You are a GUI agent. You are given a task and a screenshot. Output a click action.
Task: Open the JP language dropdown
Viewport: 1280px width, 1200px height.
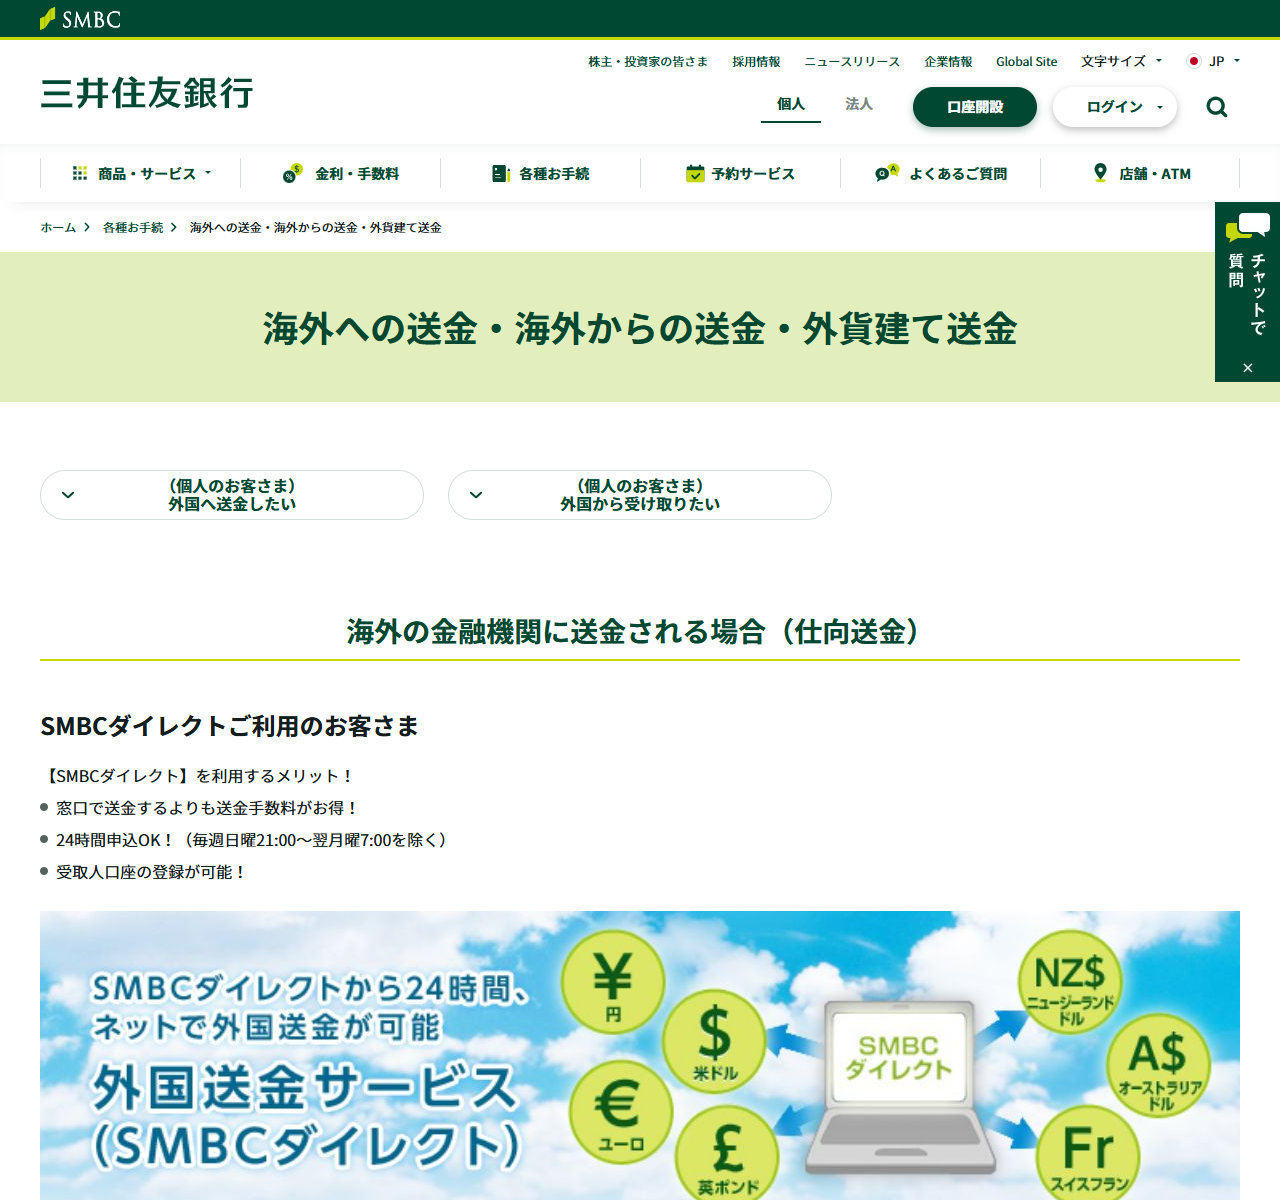(x=1214, y=61)
